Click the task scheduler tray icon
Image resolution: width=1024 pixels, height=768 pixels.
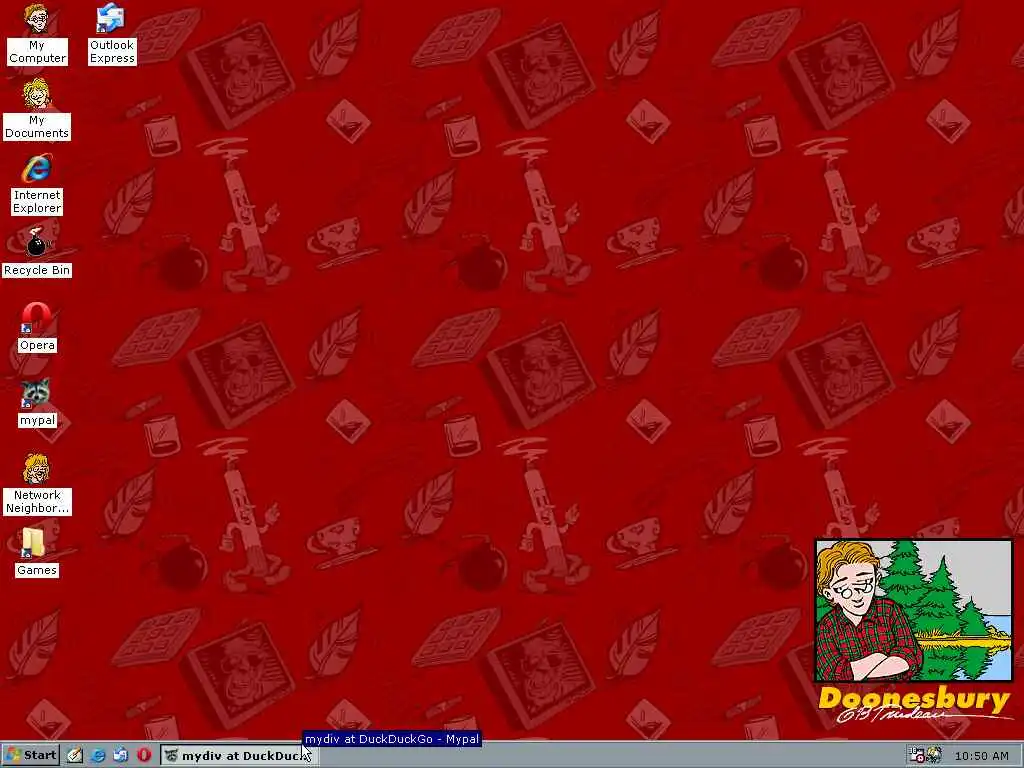tap(916, 756)
